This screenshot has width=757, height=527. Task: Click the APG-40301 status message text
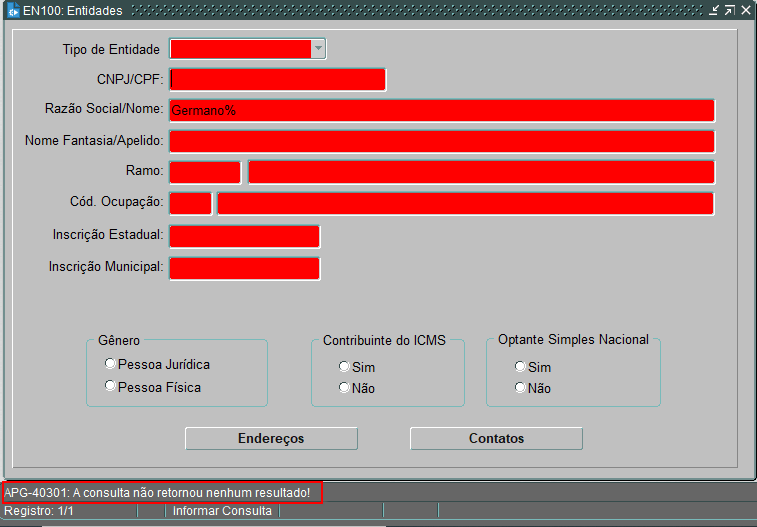(157, 493)
